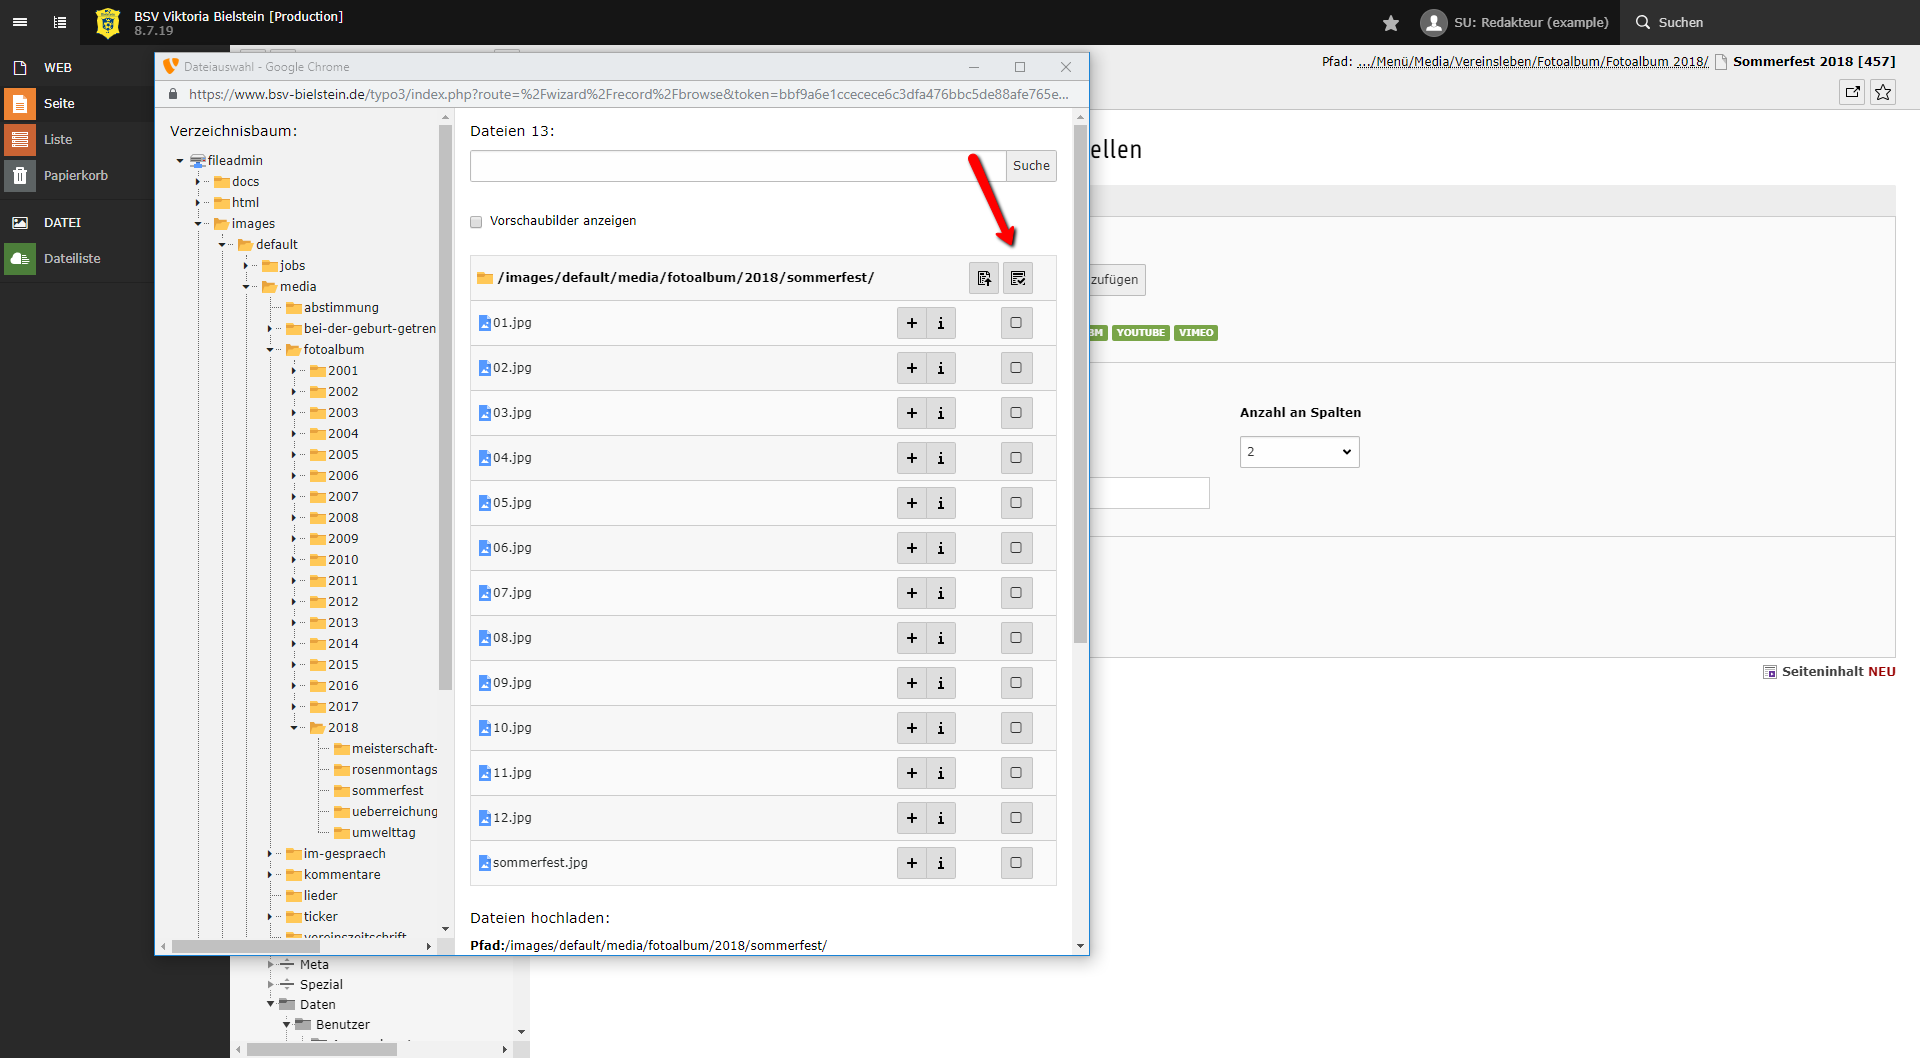Viewport: 1920px width, 1058px height.
Task: Collapse the 2018 folder in tree
Action: (x=294, y=728)
